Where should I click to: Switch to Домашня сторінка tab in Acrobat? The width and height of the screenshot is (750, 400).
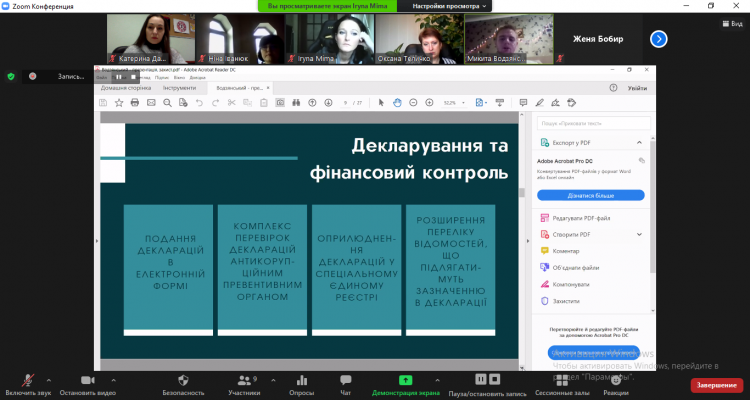pyautogui.click(x=123, y=88)
